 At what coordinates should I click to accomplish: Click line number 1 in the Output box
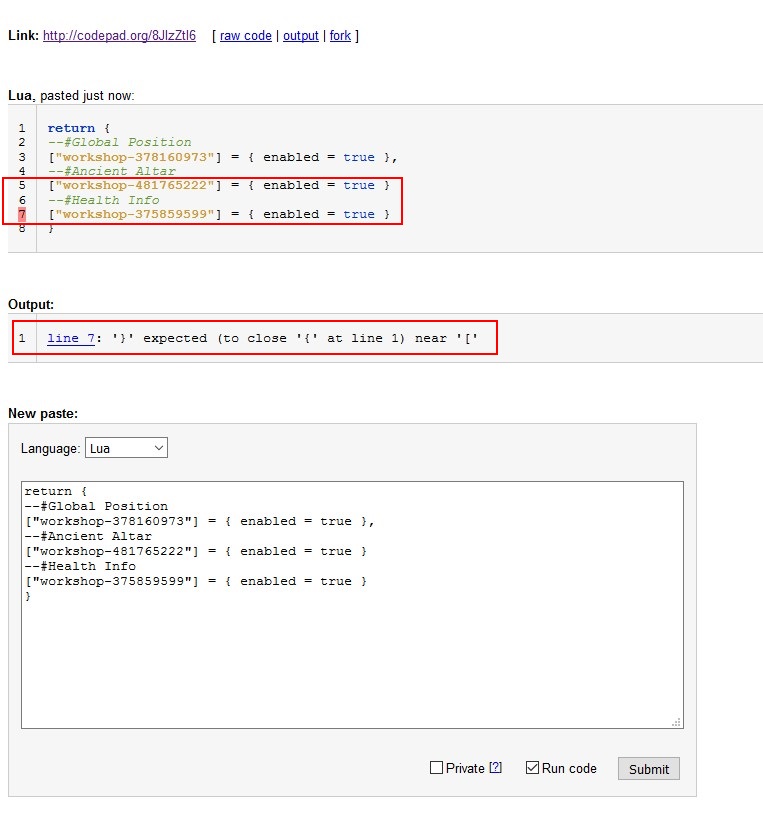(x=22, y=338)
